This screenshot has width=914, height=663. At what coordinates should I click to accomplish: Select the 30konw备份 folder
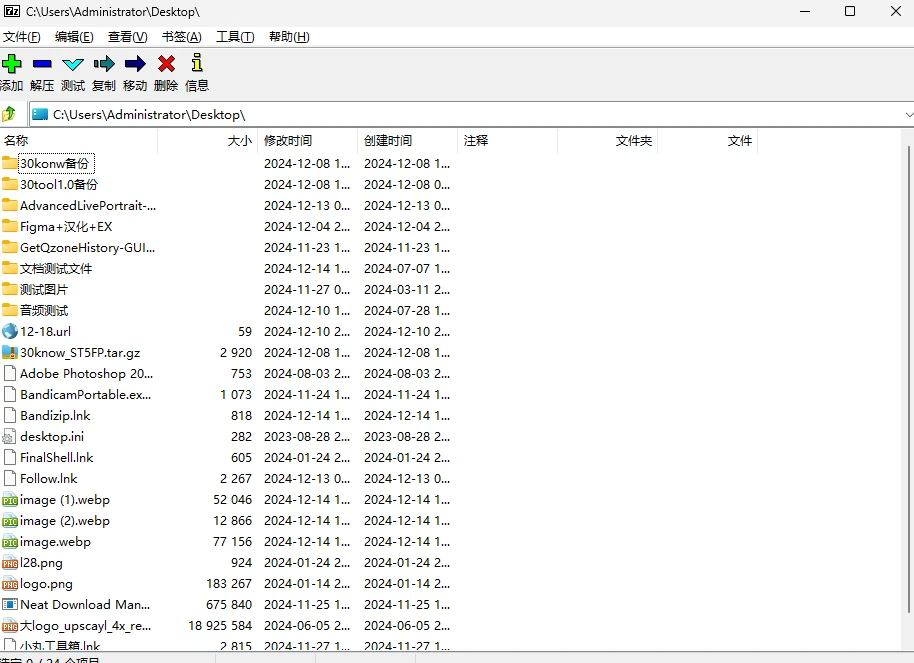coord(54,163)
